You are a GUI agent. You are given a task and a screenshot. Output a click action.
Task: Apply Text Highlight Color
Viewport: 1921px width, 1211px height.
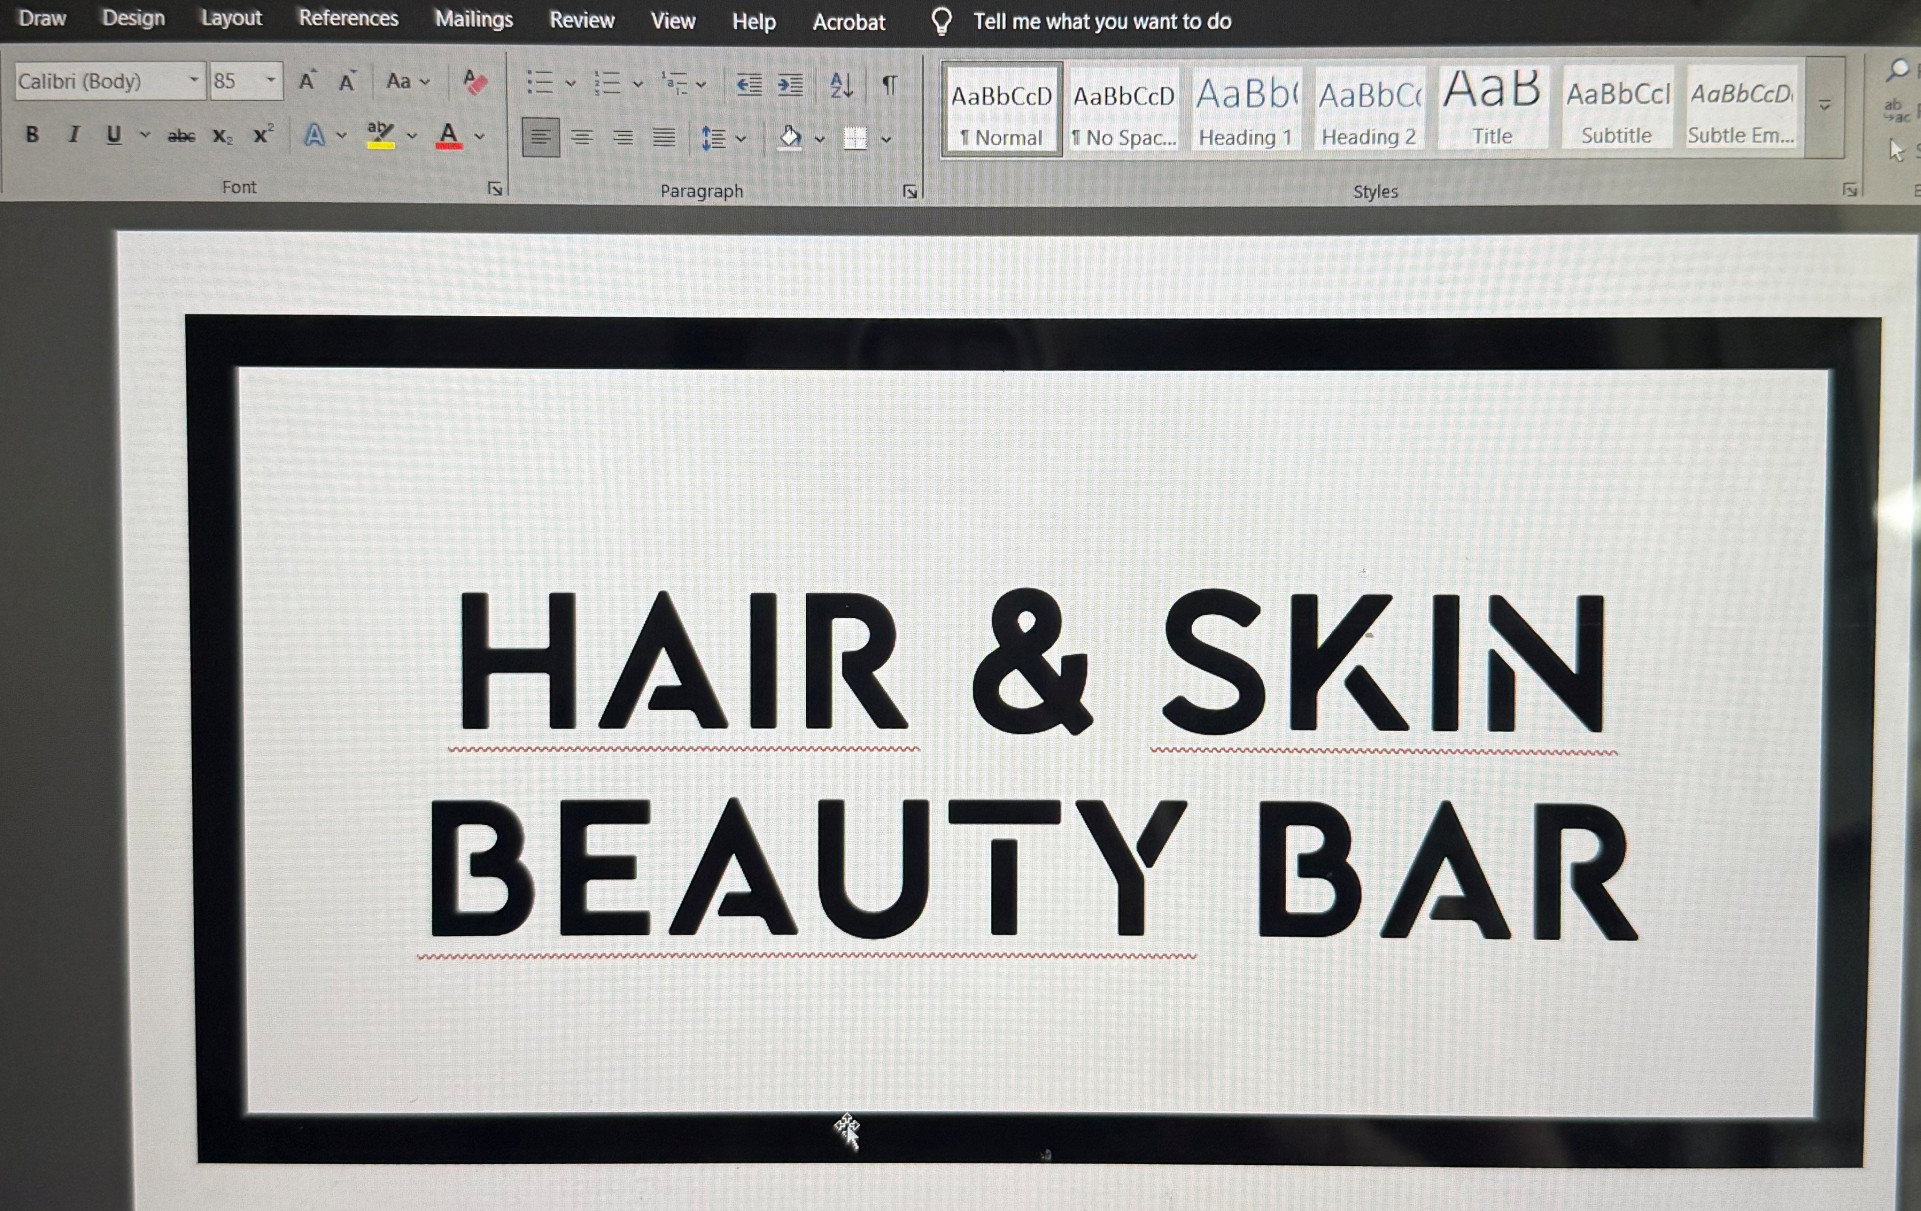pyautogui.click(x=380, y=135)
